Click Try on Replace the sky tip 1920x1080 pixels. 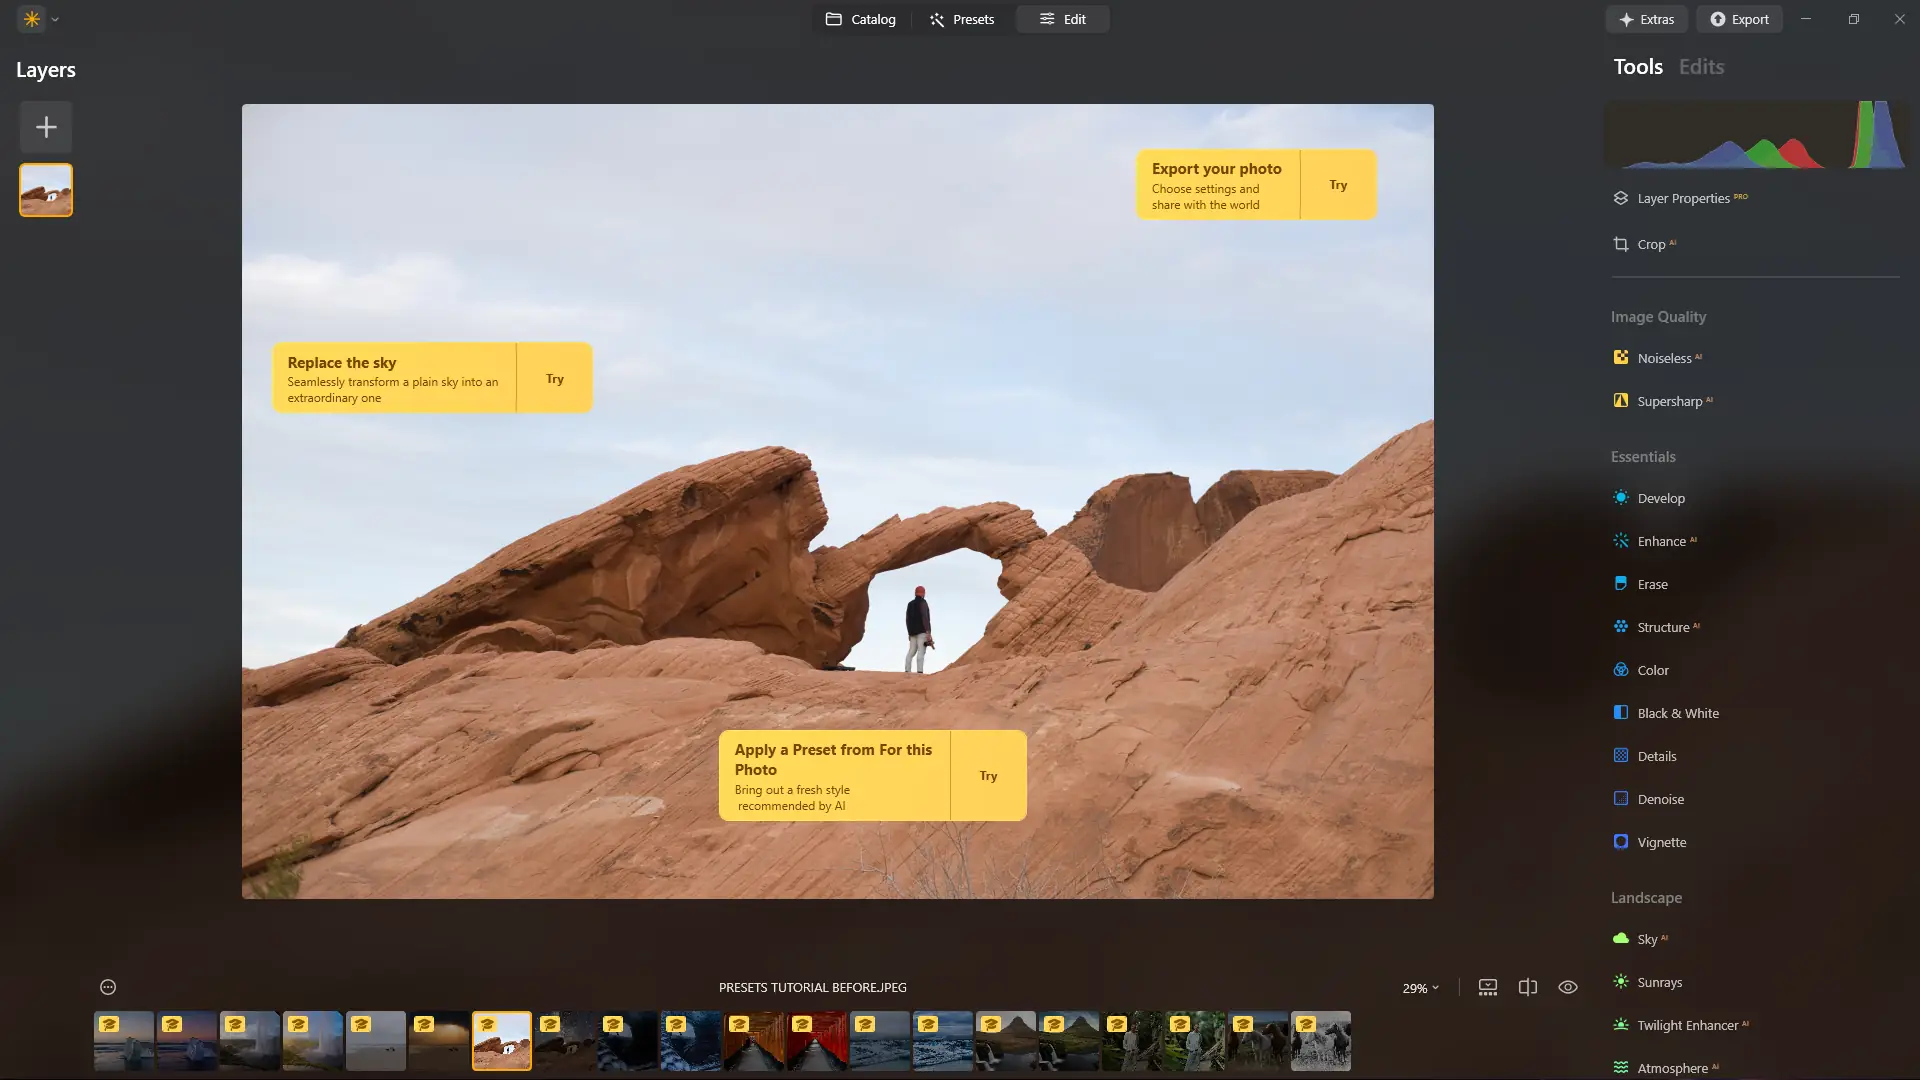point(554,379)
